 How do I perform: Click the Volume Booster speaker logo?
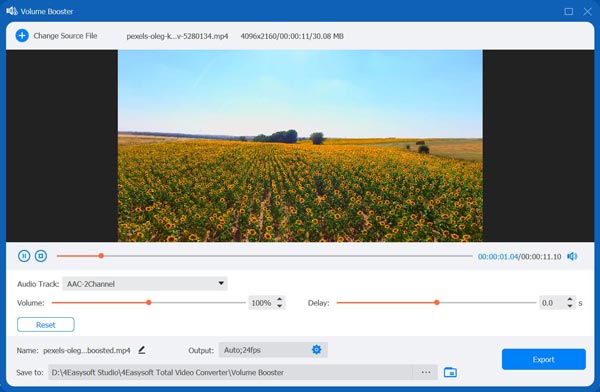coord(11,11)
